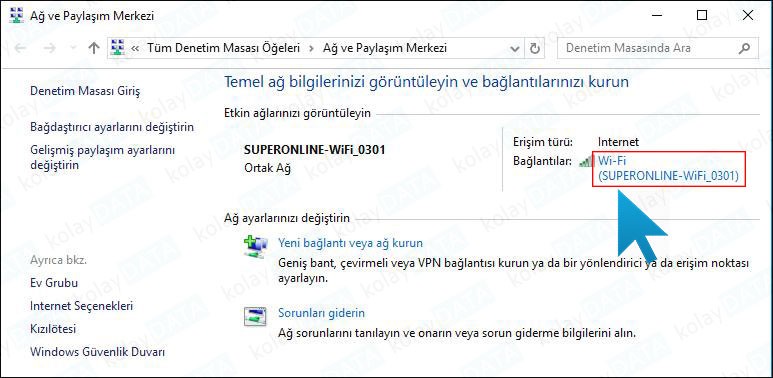Select Tüm Denetim Masası Öğeleri breadcrumb
This screenshot has height=378, width=773.
pyautogui.click(x=224, y=48)
